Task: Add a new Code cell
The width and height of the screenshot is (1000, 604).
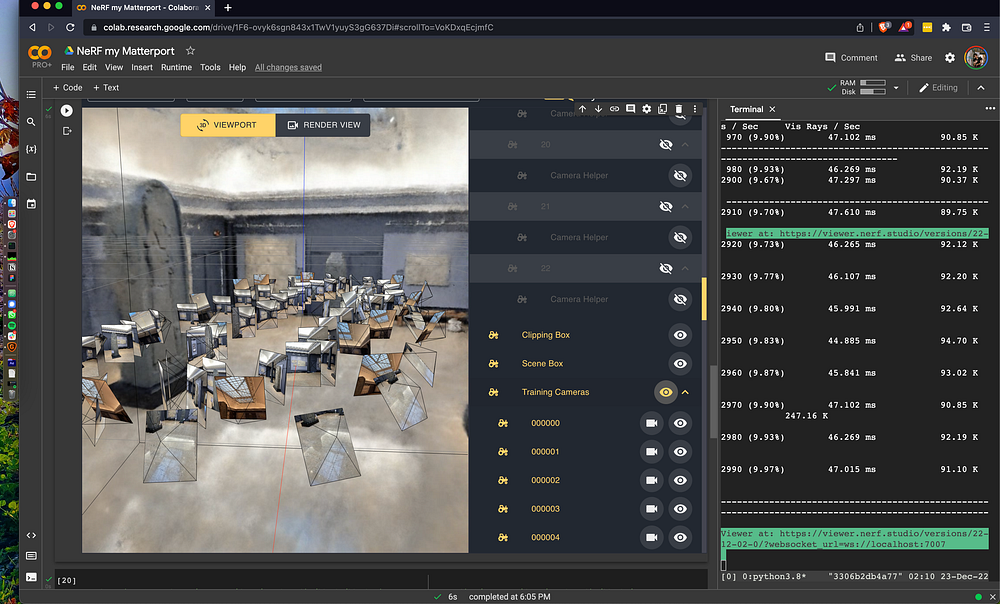Action: click(x=68, y=88)
